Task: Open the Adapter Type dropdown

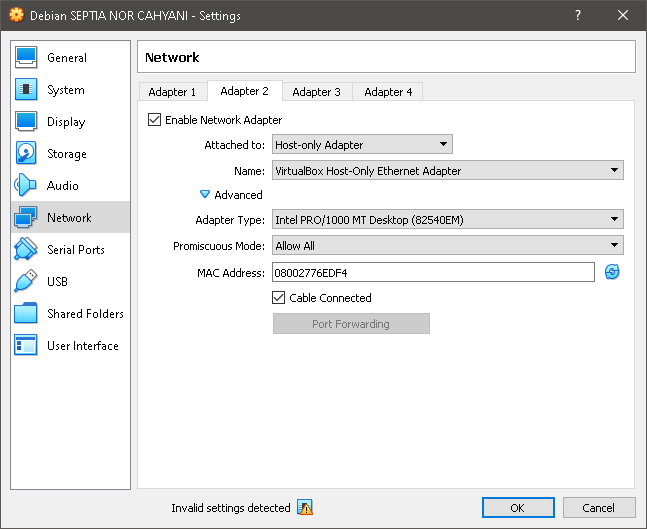Action: (448, 220)
